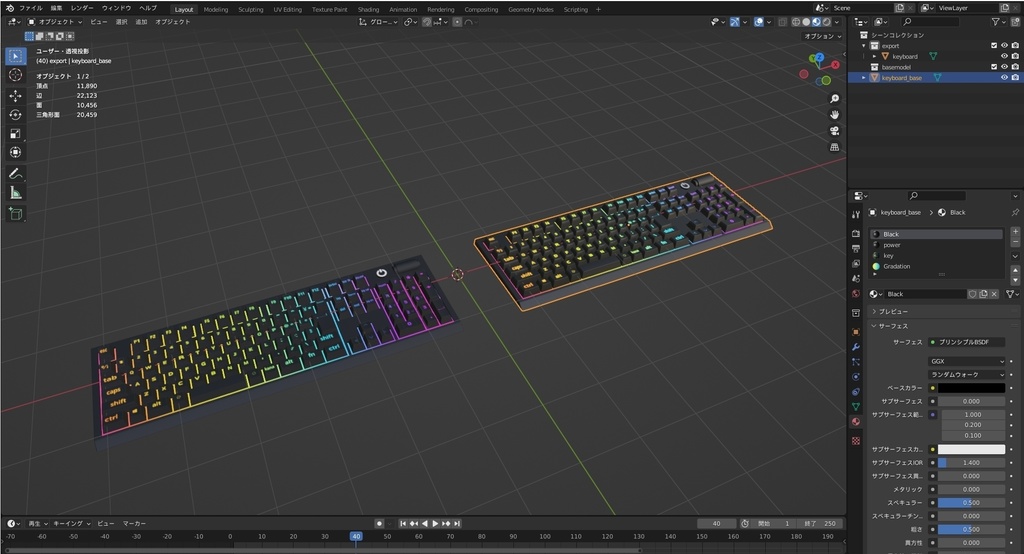Uncheck basemodel collection checkbox
Screen dimensions: 1024x554
pos(994,67)
